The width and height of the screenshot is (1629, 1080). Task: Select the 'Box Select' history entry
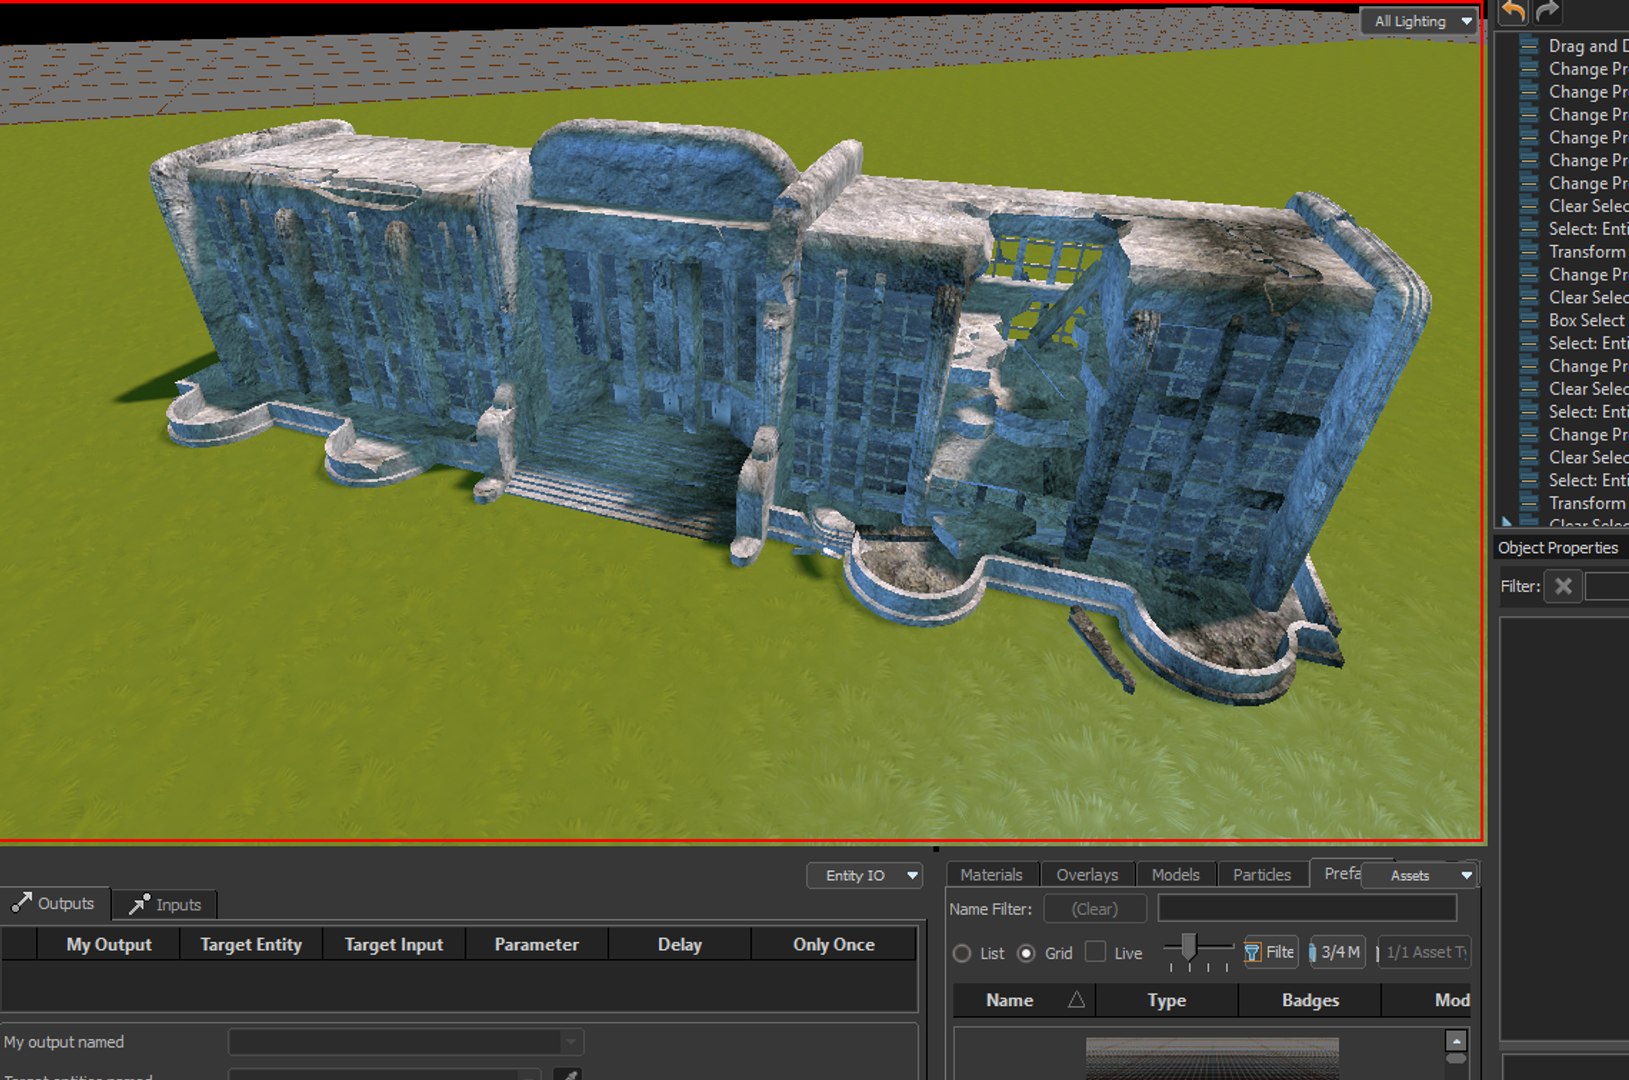point(1587,320)
